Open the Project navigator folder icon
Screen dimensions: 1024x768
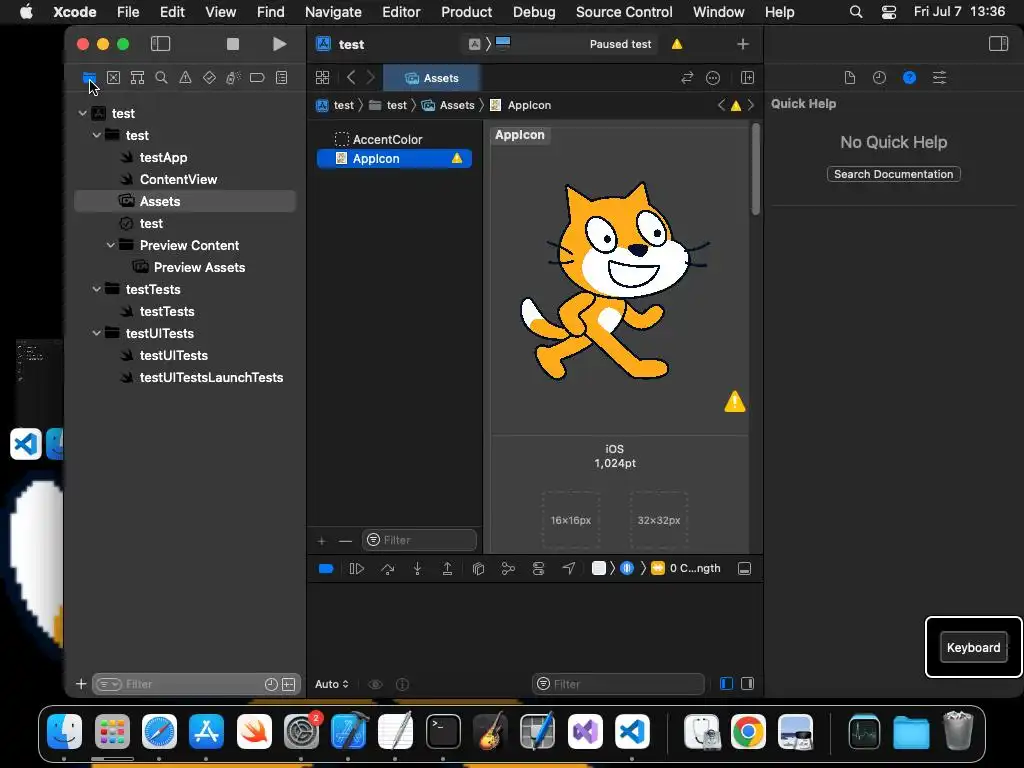[x=89, y=78]
